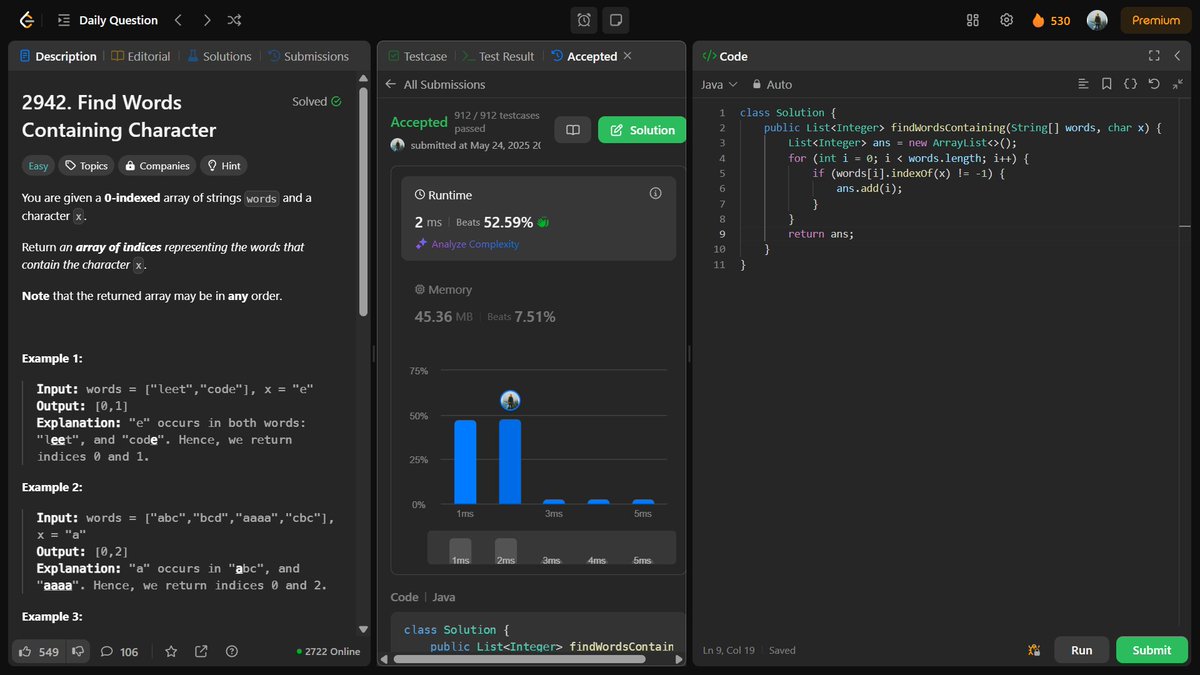Show runtime info circle icon
Viewport: 1200px width, 675px height.
click(656, 194)
